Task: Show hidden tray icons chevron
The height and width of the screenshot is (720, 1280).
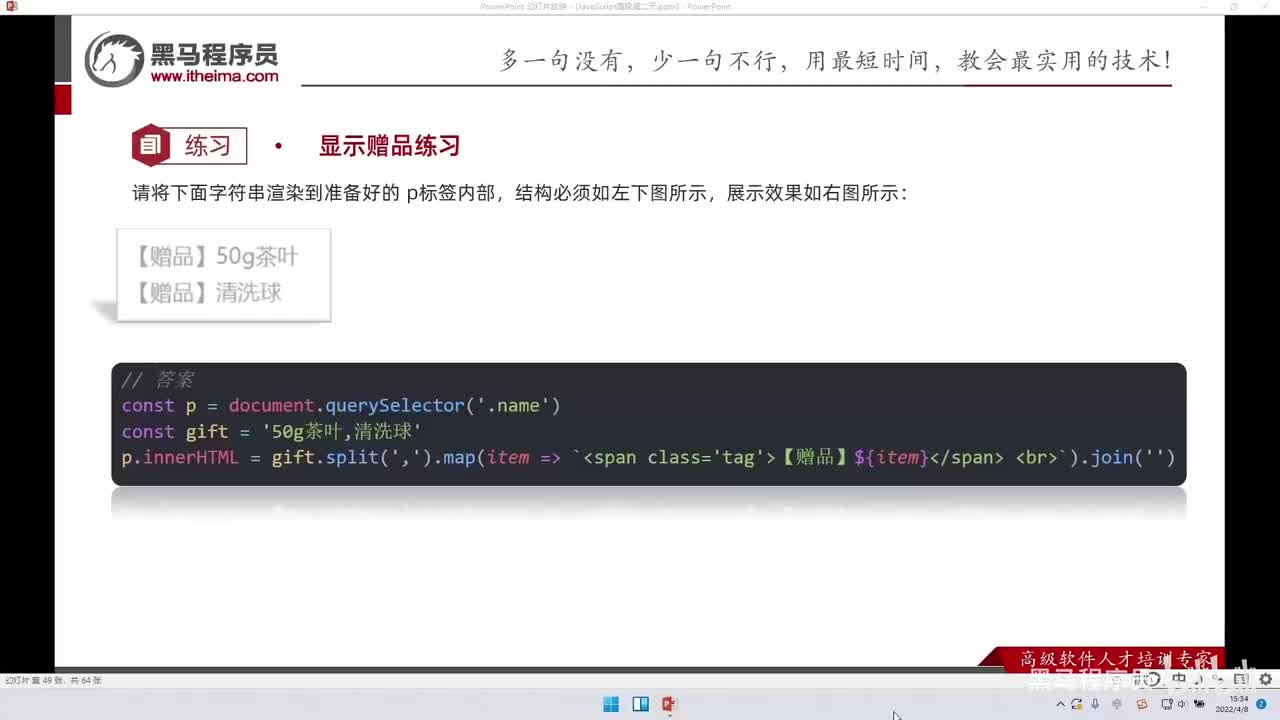Action: (x=1060, y=704)
